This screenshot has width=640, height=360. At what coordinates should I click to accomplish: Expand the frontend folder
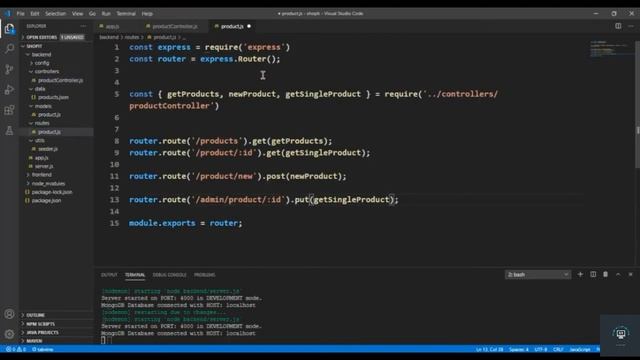pos(42,175)
